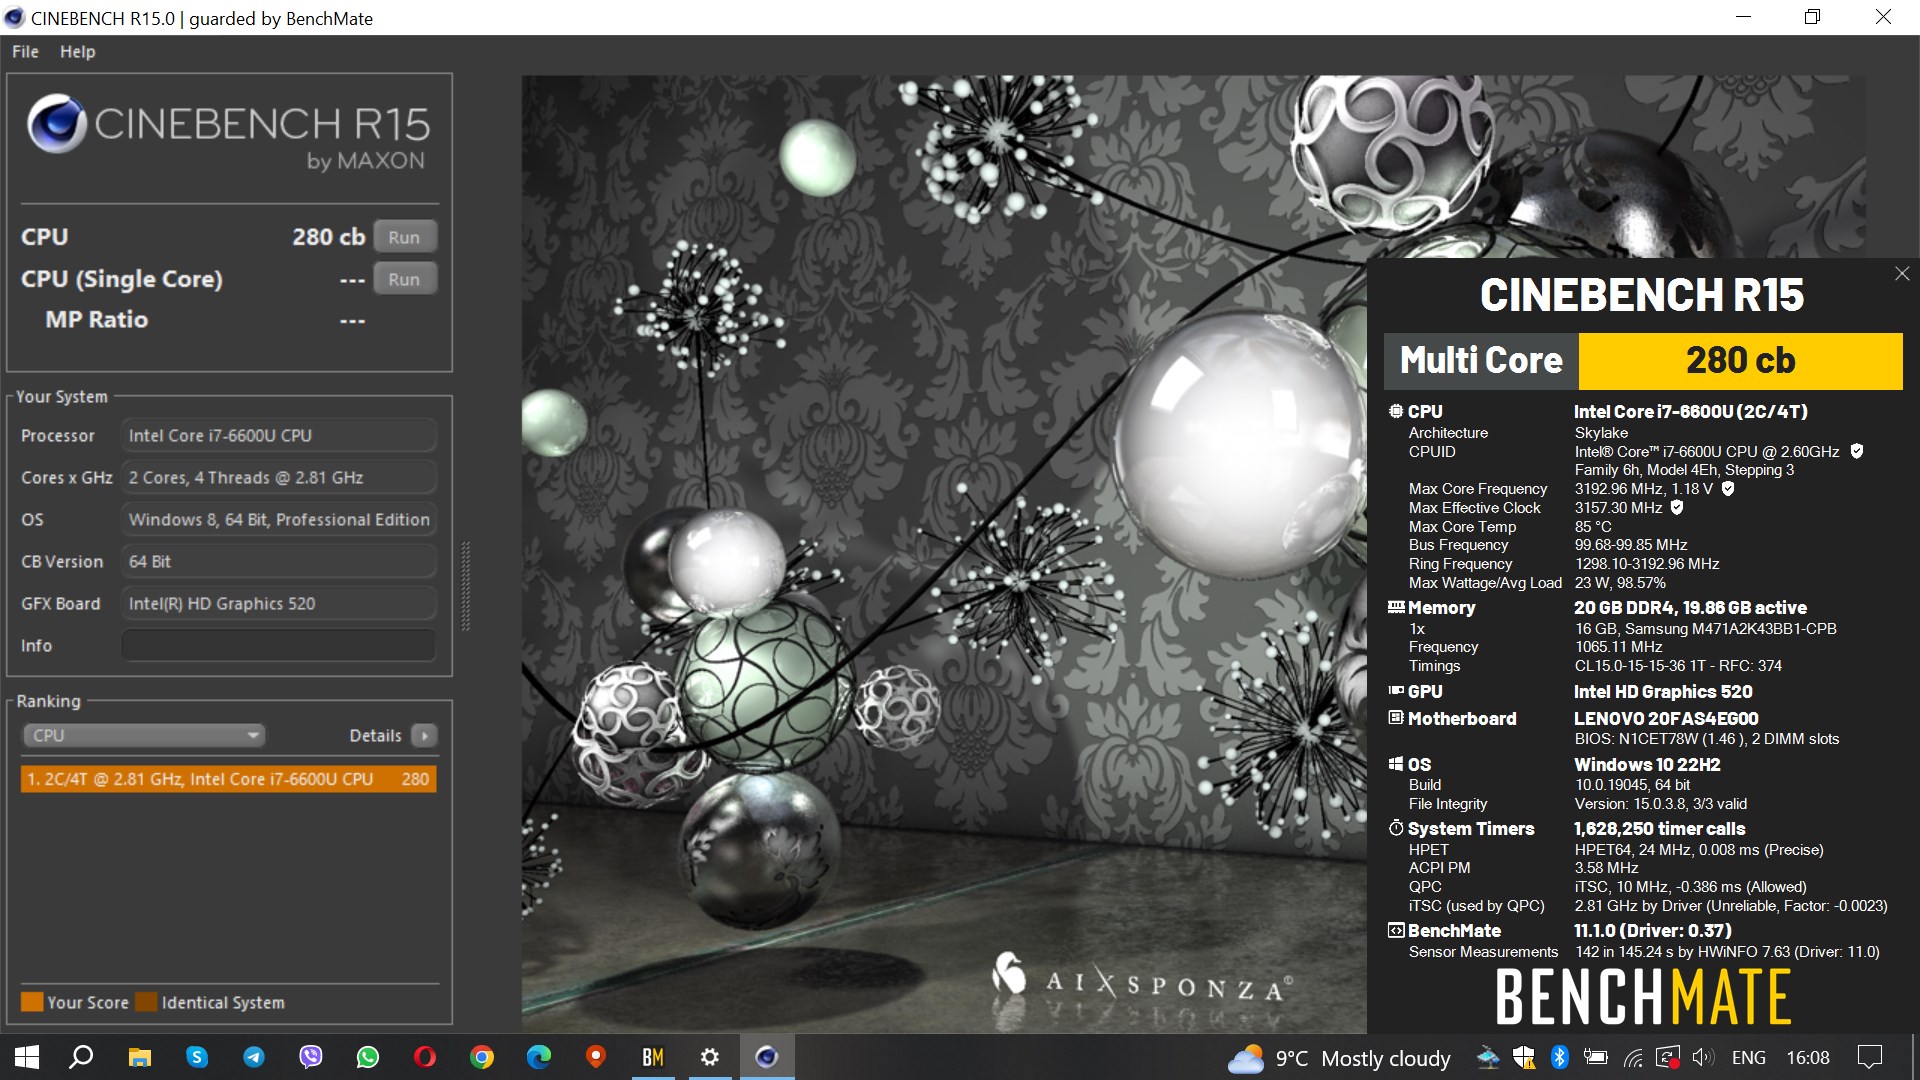Click the Cores x GHz field value

tap(279, 477)
